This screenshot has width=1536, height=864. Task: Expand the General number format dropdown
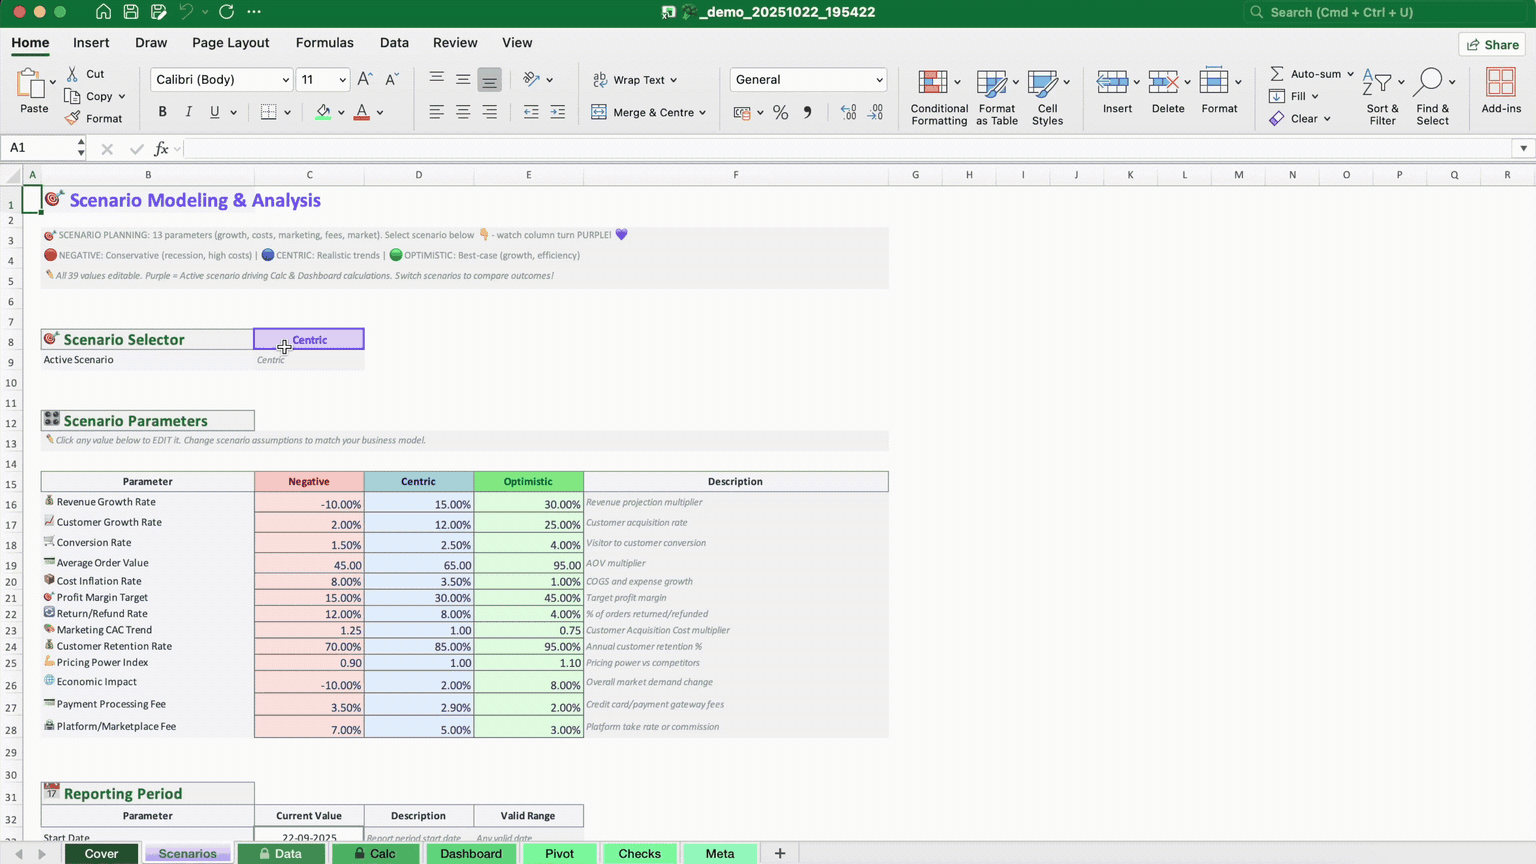879,80
